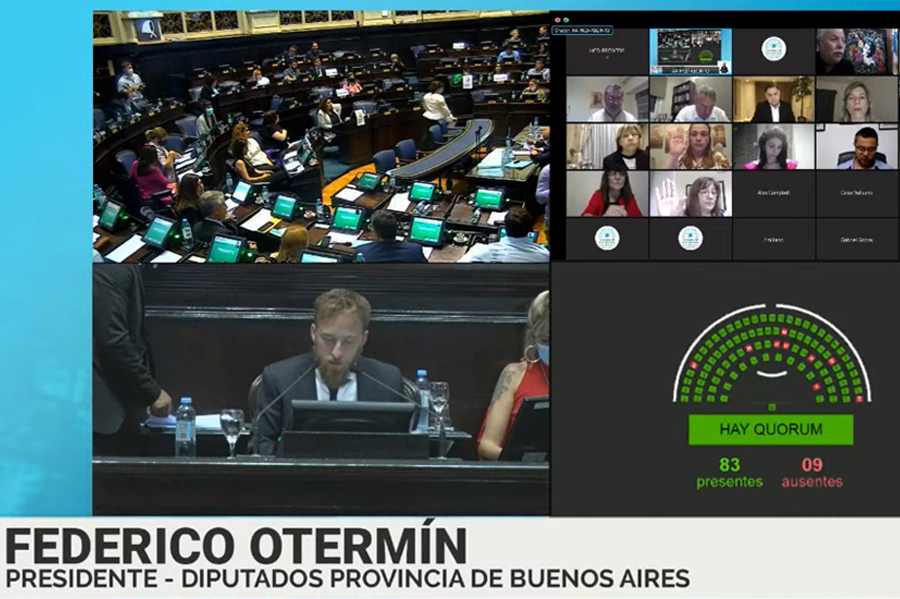Screen dimensions: 900x599
Task: Click the tile showing dark suit and plant
Action: point(773,99)
